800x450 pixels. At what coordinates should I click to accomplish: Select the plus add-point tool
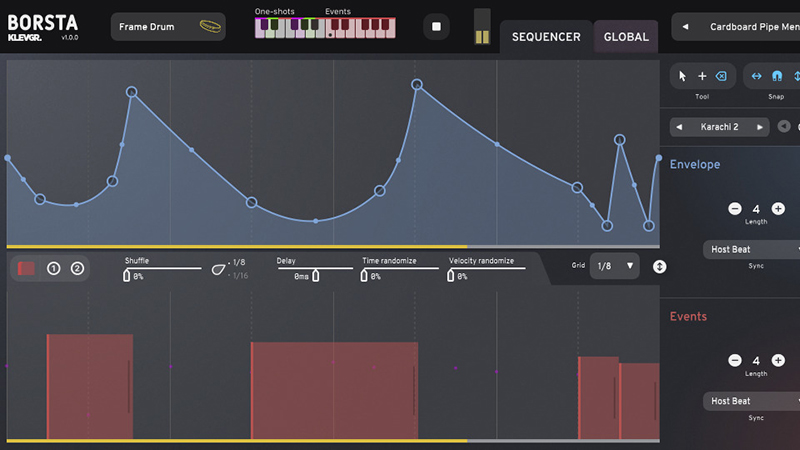(x=702, y=76)
